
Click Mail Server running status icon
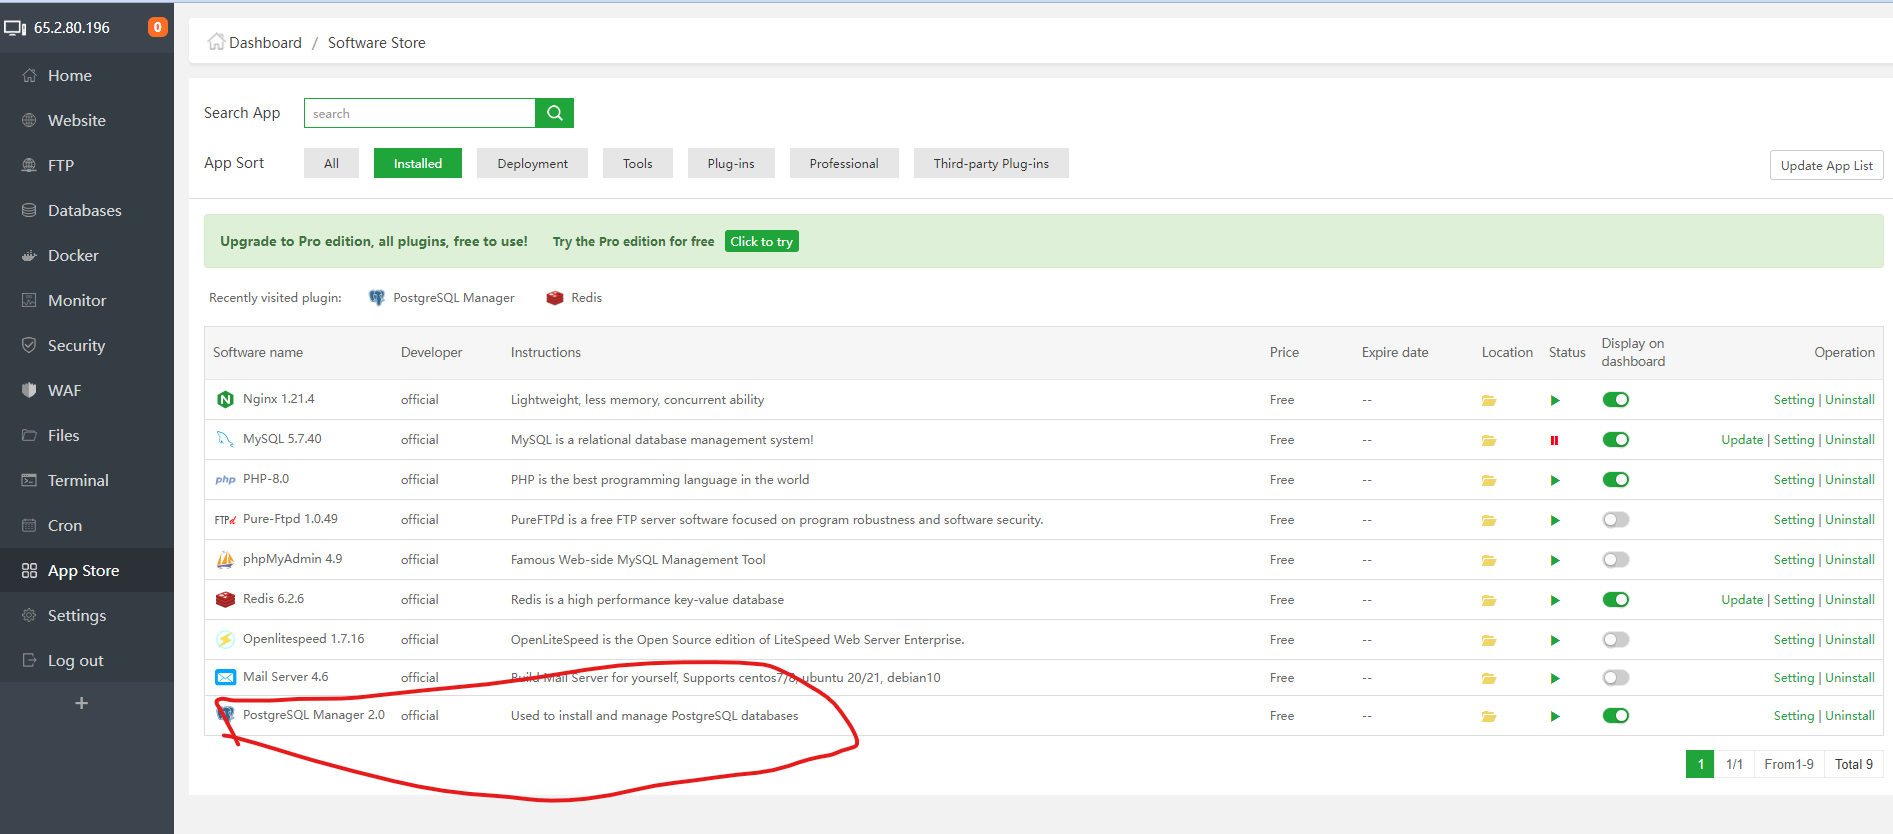(x=1555, y=678)
